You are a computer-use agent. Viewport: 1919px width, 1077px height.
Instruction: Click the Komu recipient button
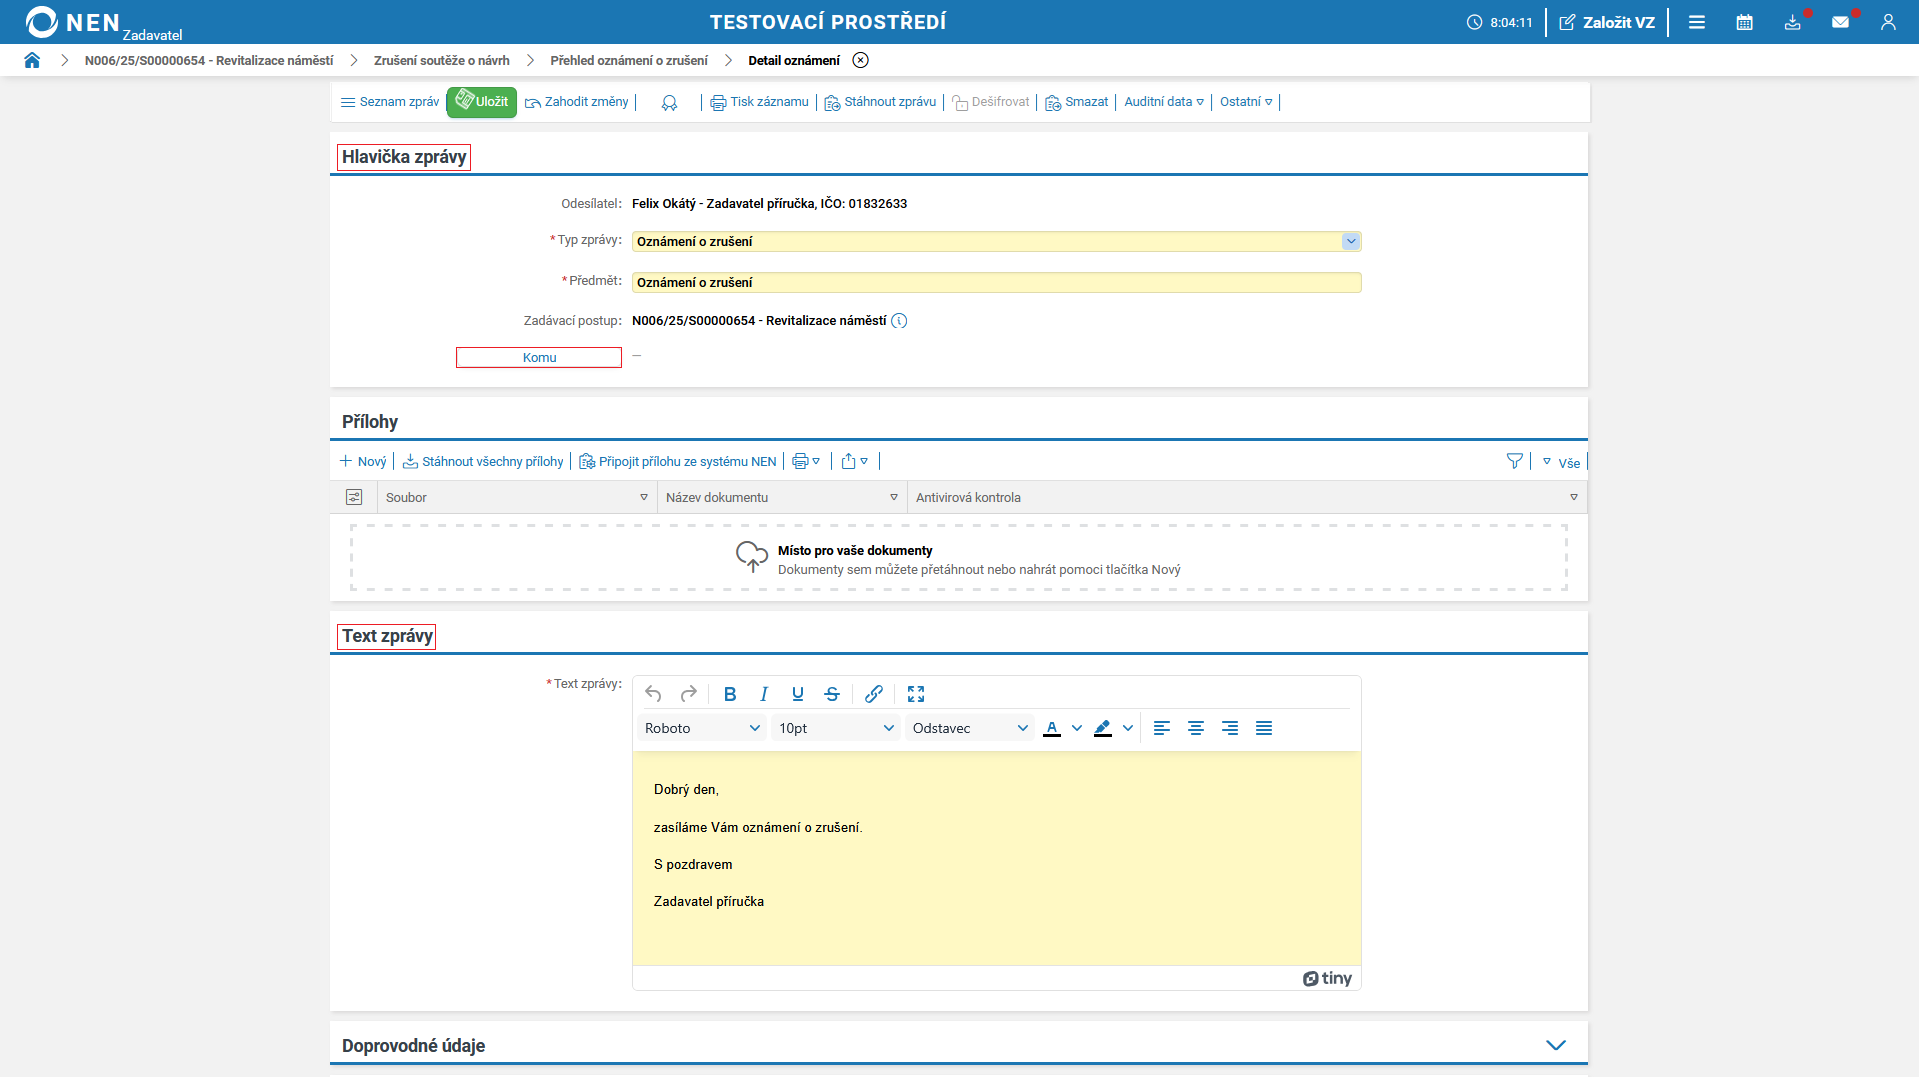pos(539,358)
